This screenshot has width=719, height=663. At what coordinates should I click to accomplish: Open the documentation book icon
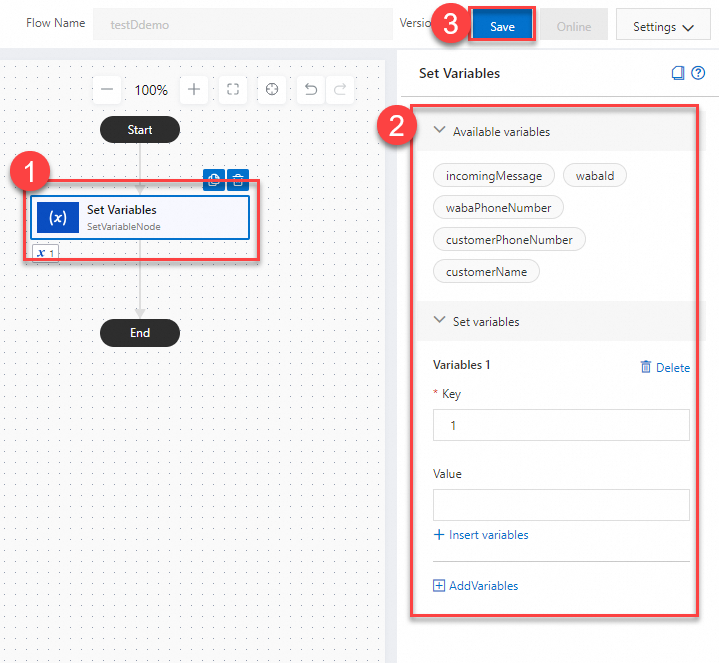click(678, 73)
